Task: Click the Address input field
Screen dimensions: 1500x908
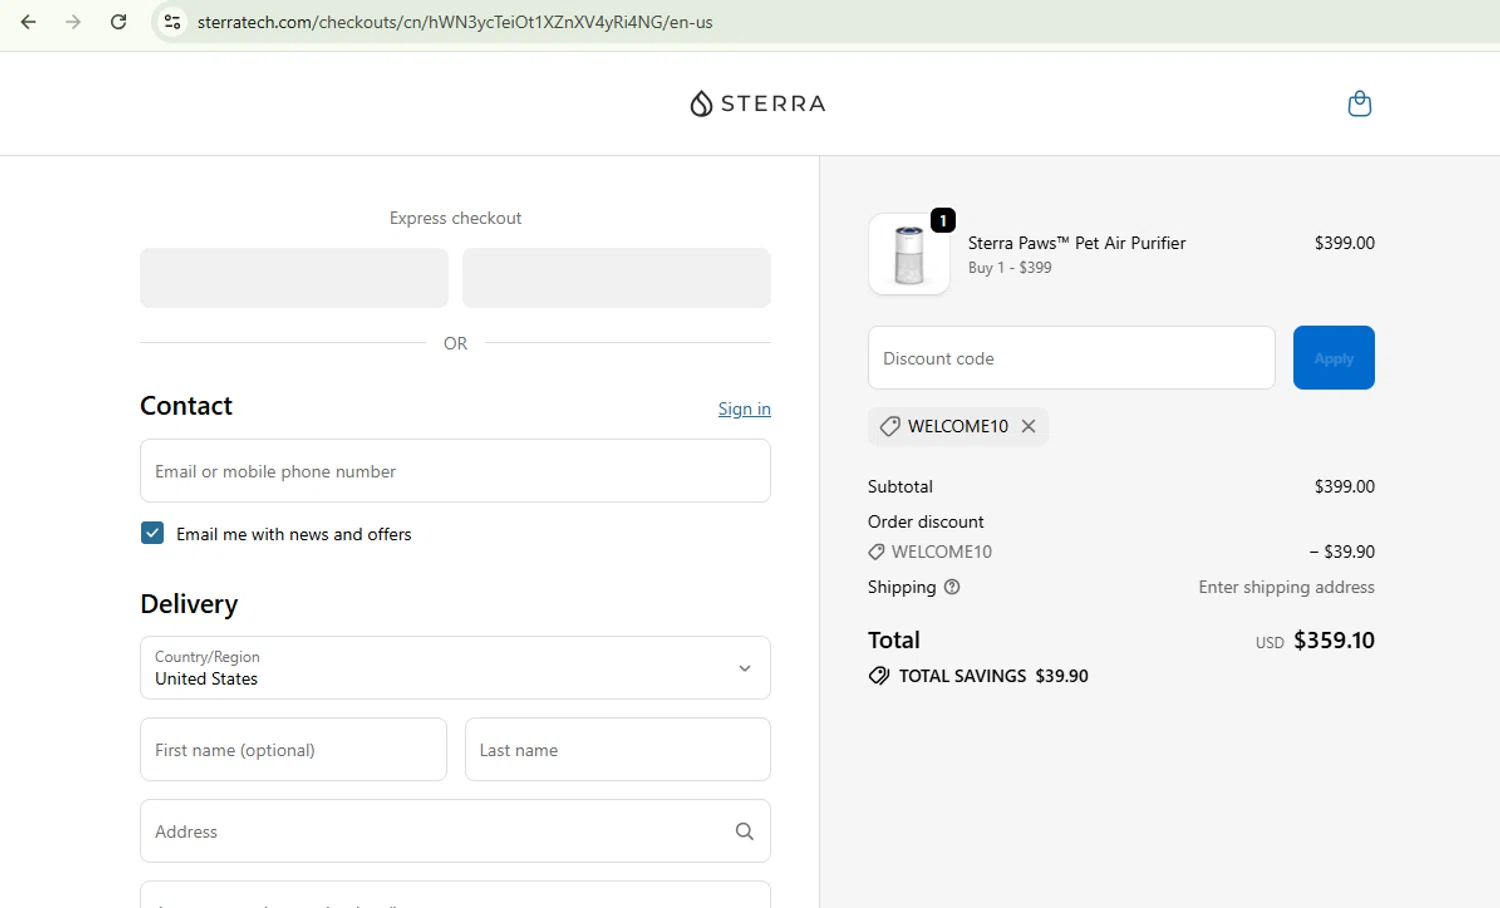Action: tap(455, 831)
